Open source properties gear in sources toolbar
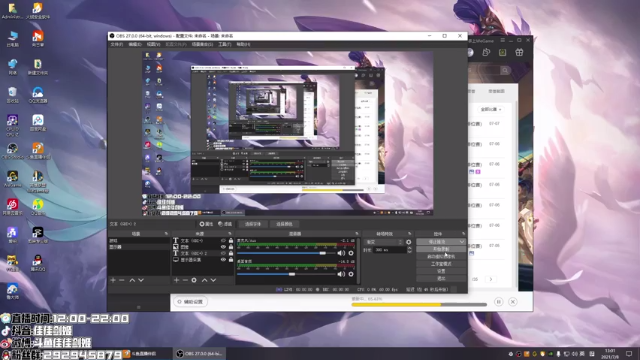This screenshot has height=360, width=640. point(194,280)
